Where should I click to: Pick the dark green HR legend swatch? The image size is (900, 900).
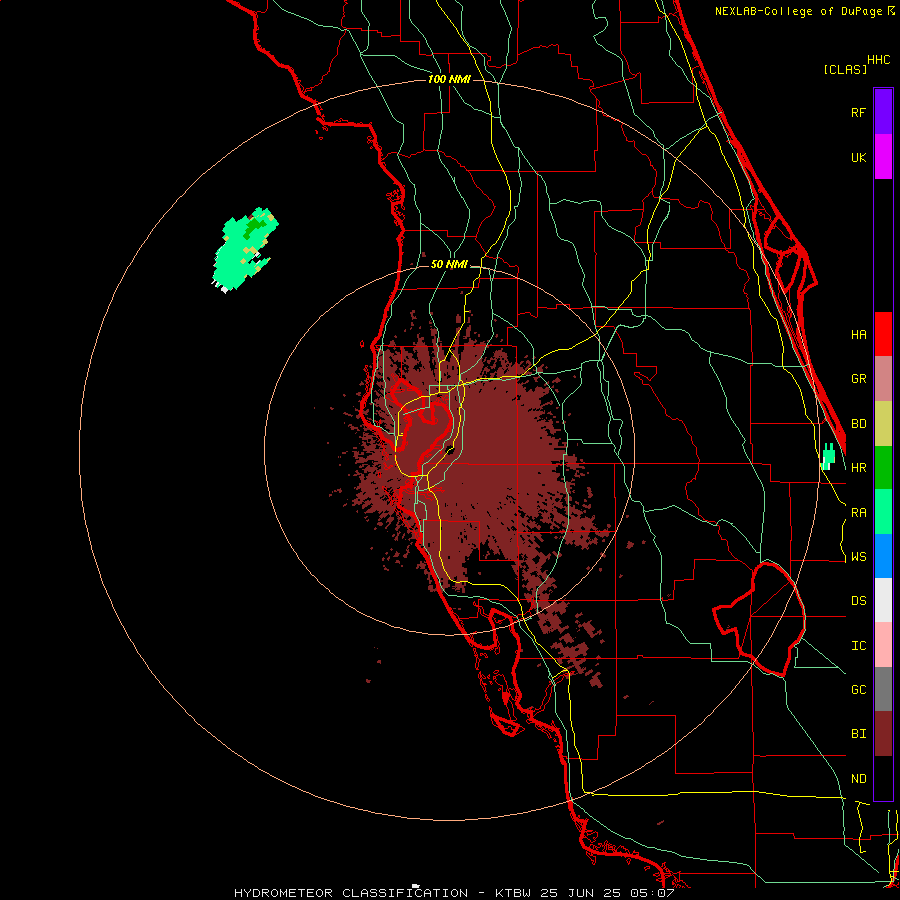[x=883, y=468]
